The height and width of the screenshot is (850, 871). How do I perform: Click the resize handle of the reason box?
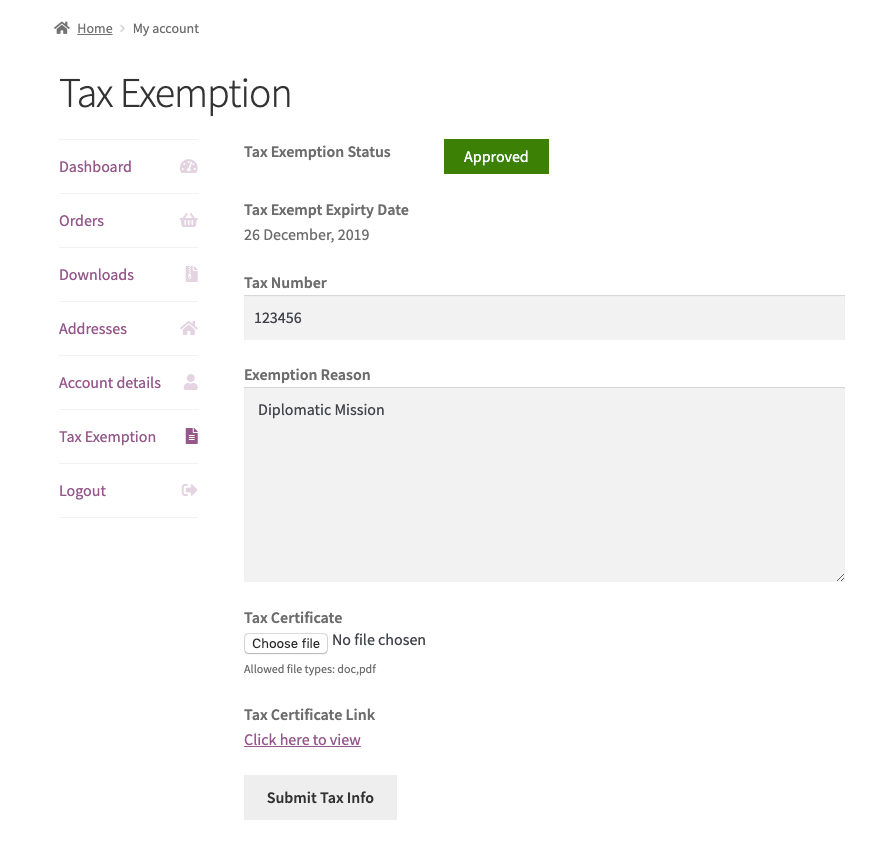pos(841,577)
